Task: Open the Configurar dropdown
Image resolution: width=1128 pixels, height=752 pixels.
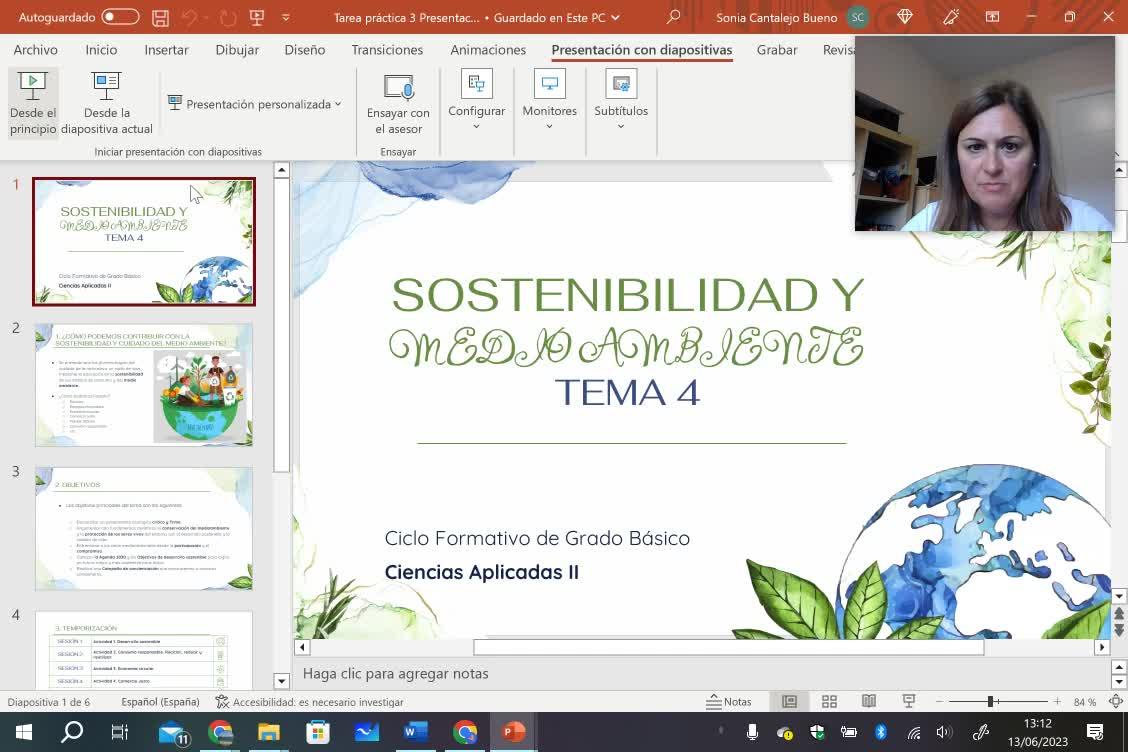Action: (x=476, y=102)
